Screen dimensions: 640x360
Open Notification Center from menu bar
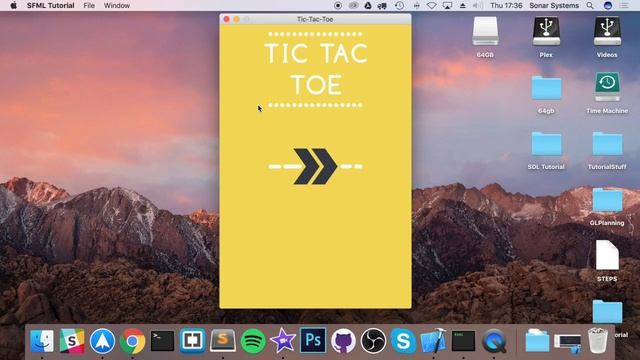pos(624,5)
